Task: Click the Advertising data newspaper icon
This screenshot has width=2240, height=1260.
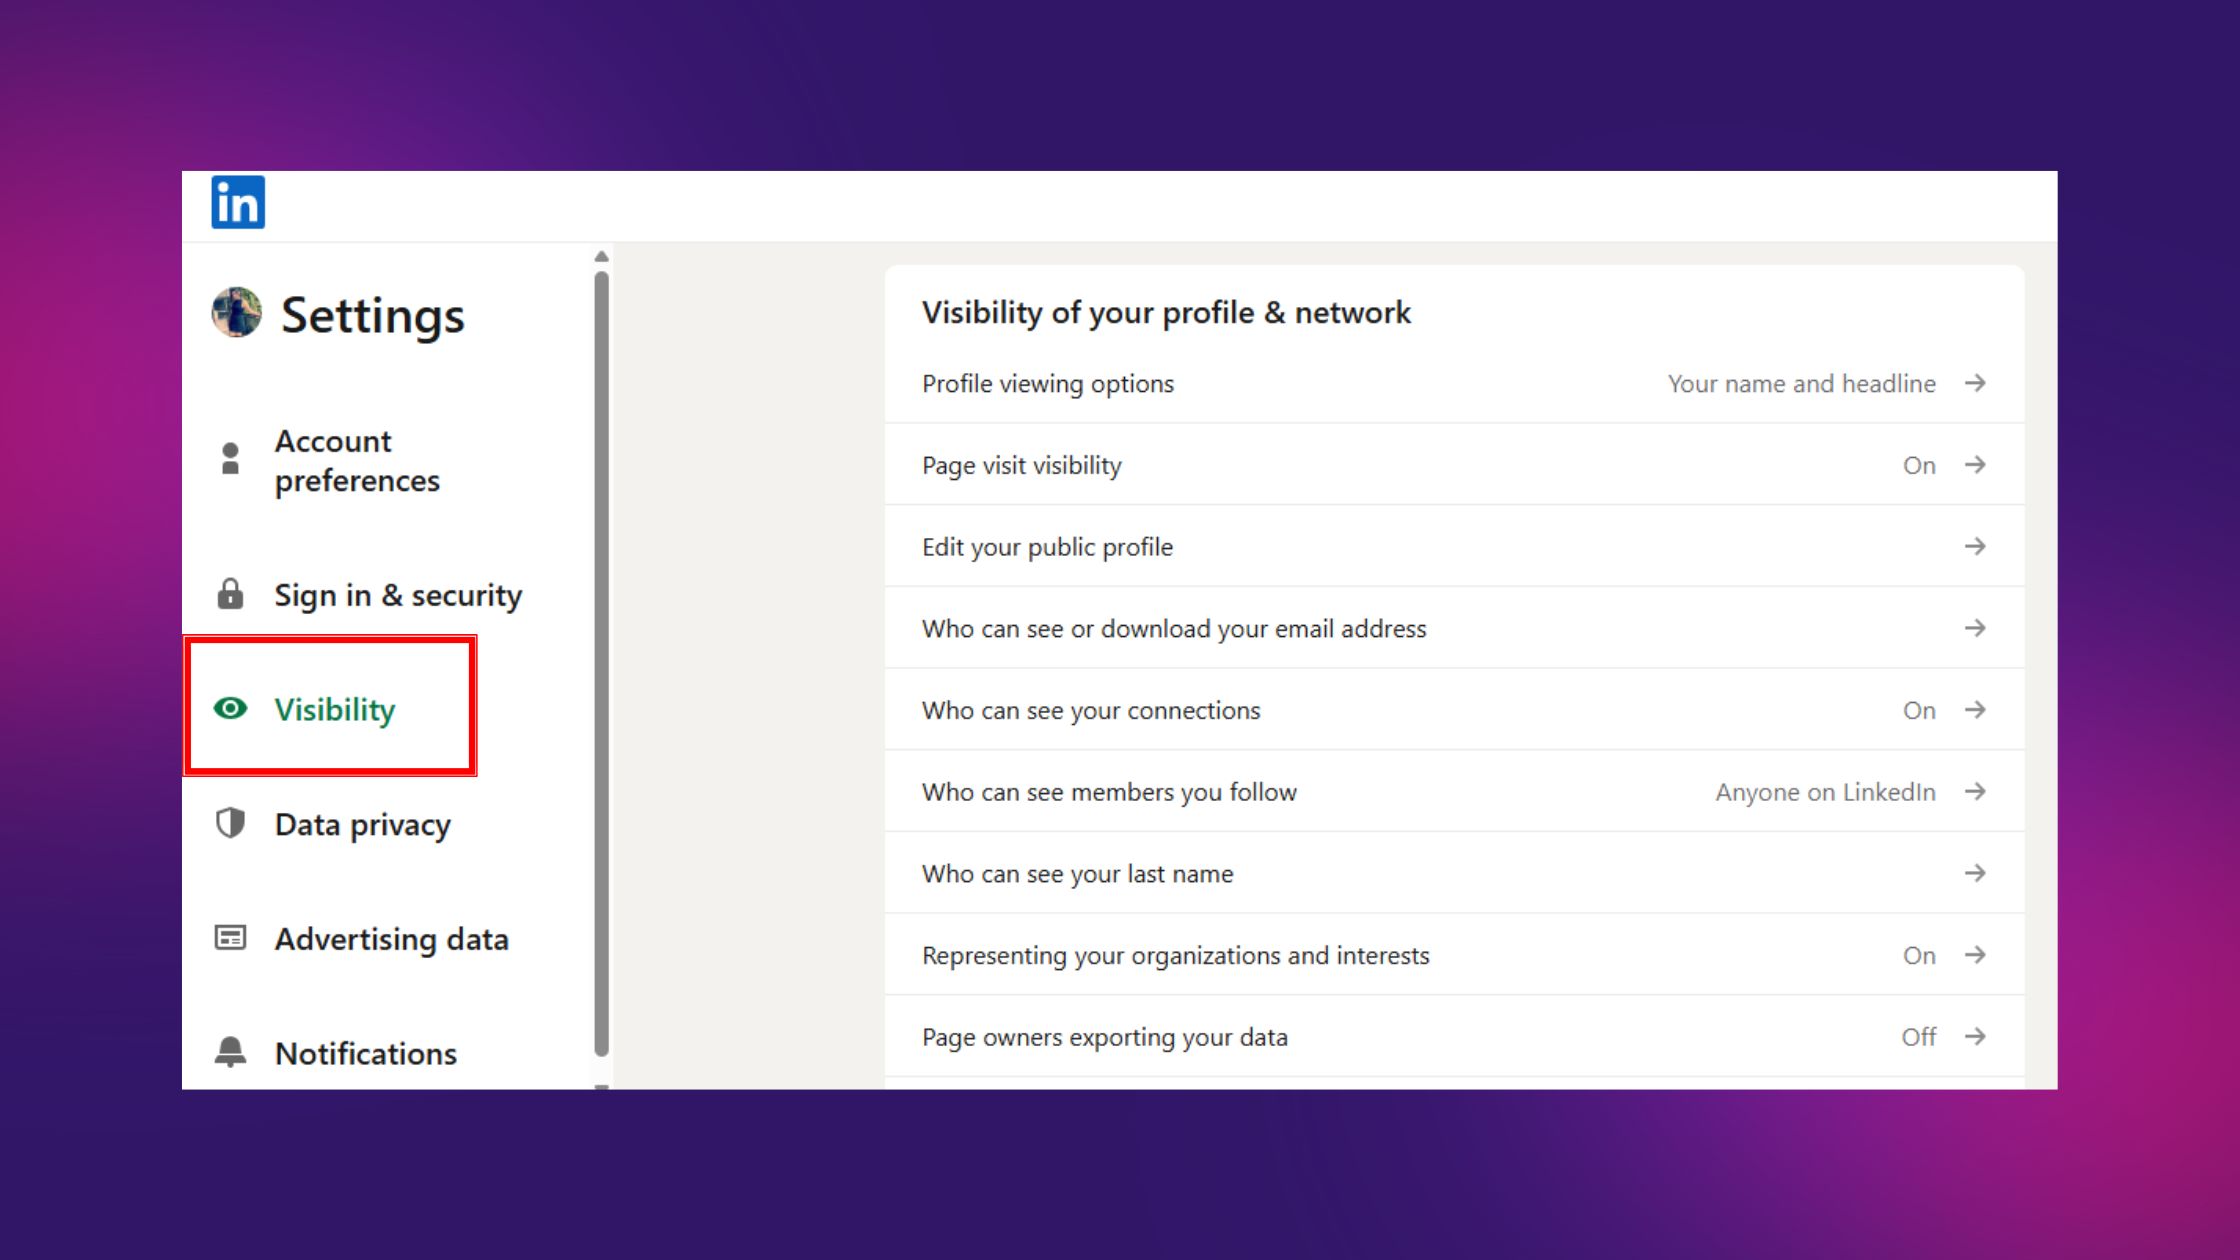Action: pyautogui.click(x=230, y=938)
